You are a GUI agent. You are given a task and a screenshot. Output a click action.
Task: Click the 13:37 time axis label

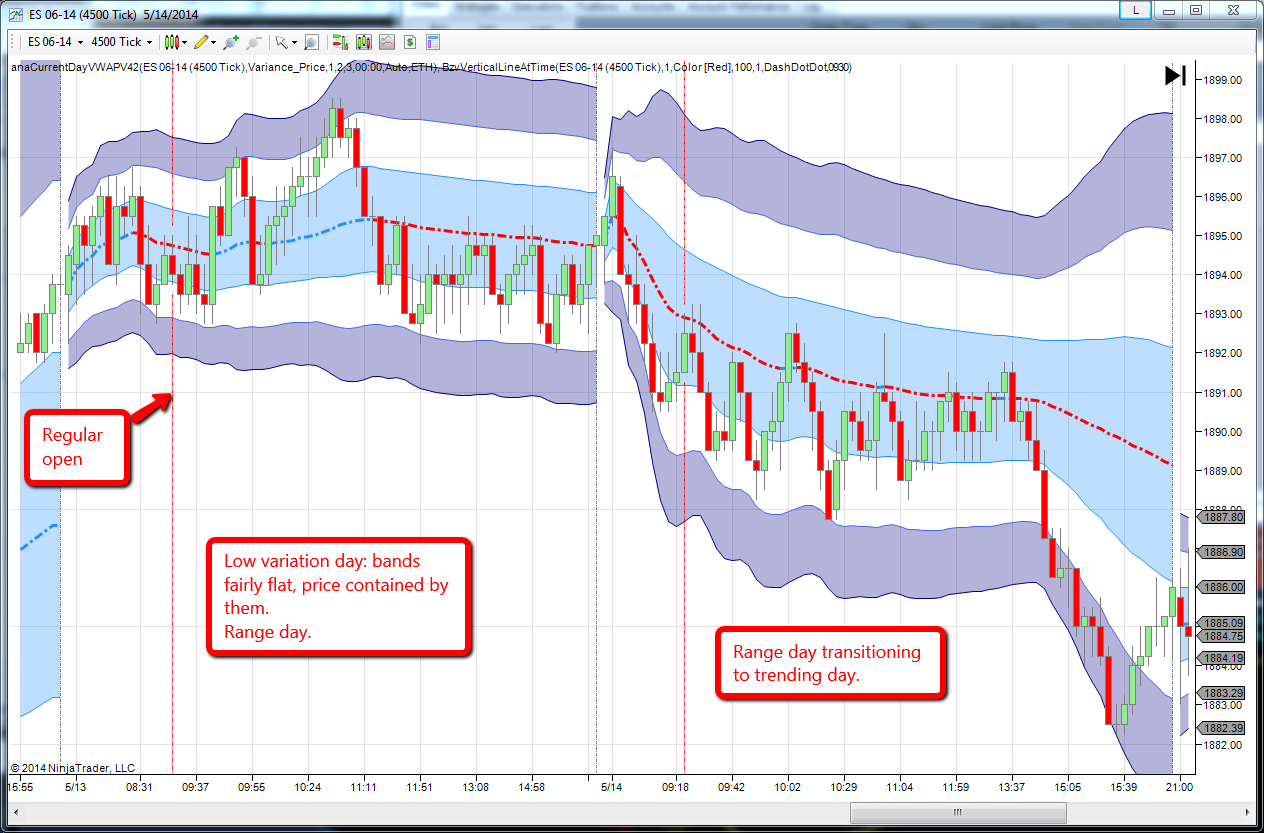(1012, 788)
